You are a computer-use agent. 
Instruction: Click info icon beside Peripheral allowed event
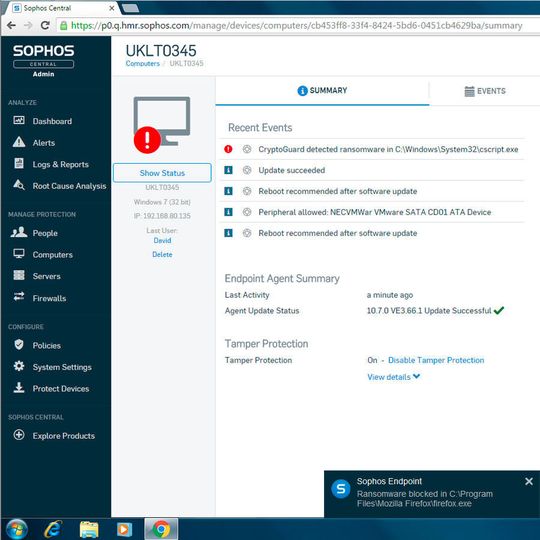[228, 212]
